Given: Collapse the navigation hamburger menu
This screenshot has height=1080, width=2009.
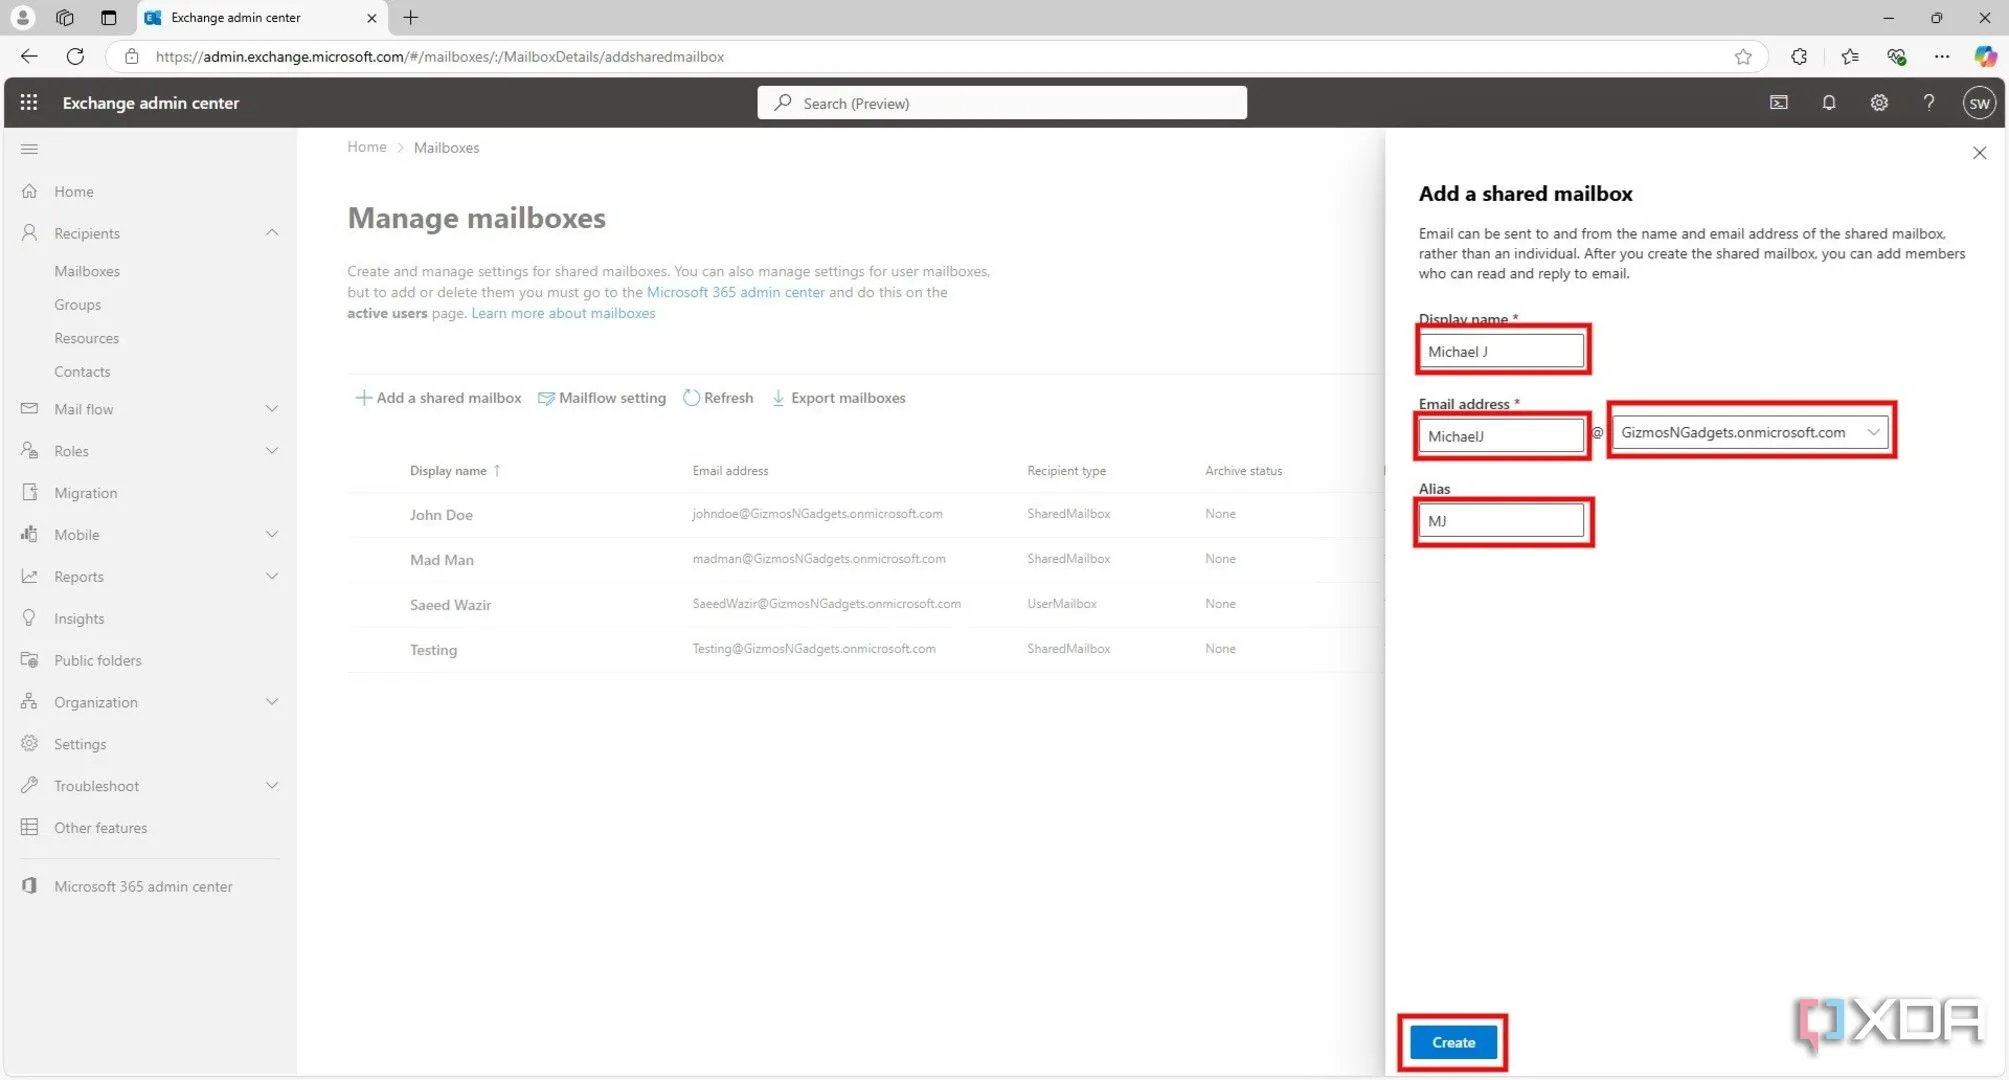Looking at the screenshot, I should (x=29, y=149).
